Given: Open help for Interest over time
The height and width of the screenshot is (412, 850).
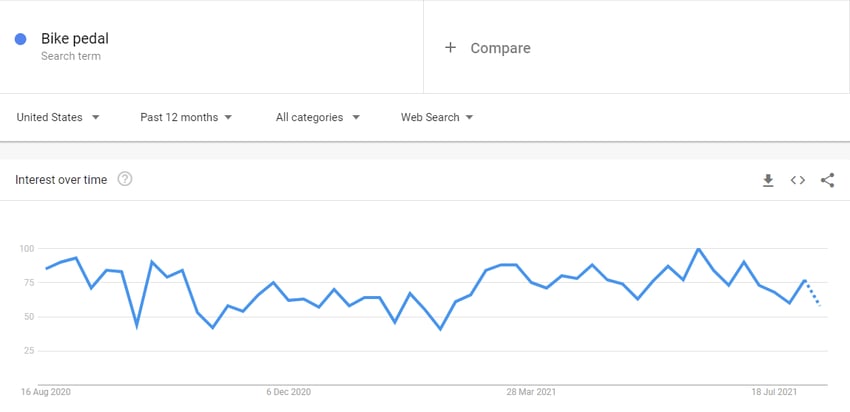Looking at the screenshot, I should 125,179.
